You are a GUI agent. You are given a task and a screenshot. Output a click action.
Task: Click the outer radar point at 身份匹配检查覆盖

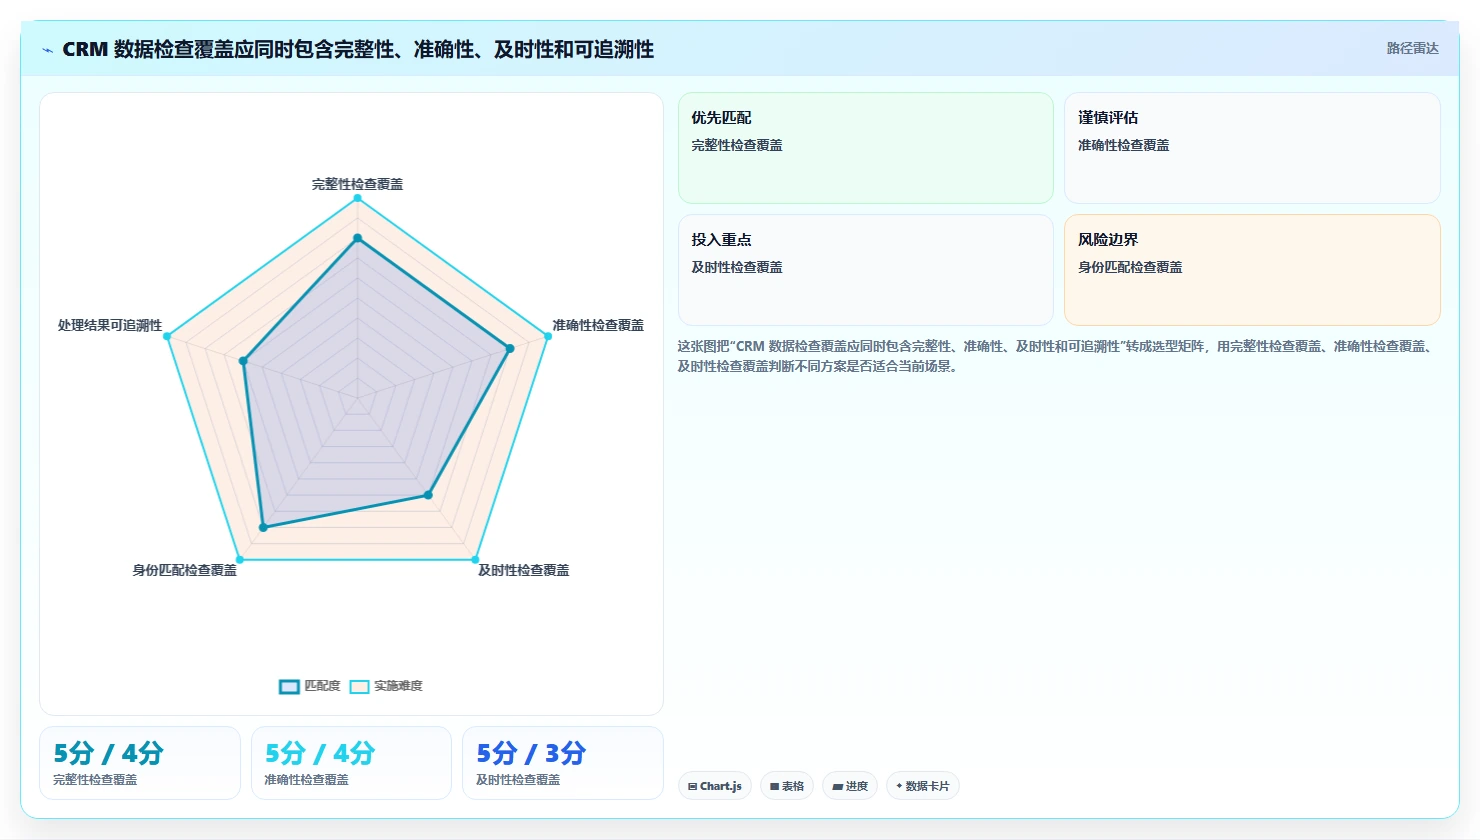click(x=239, y=560)
